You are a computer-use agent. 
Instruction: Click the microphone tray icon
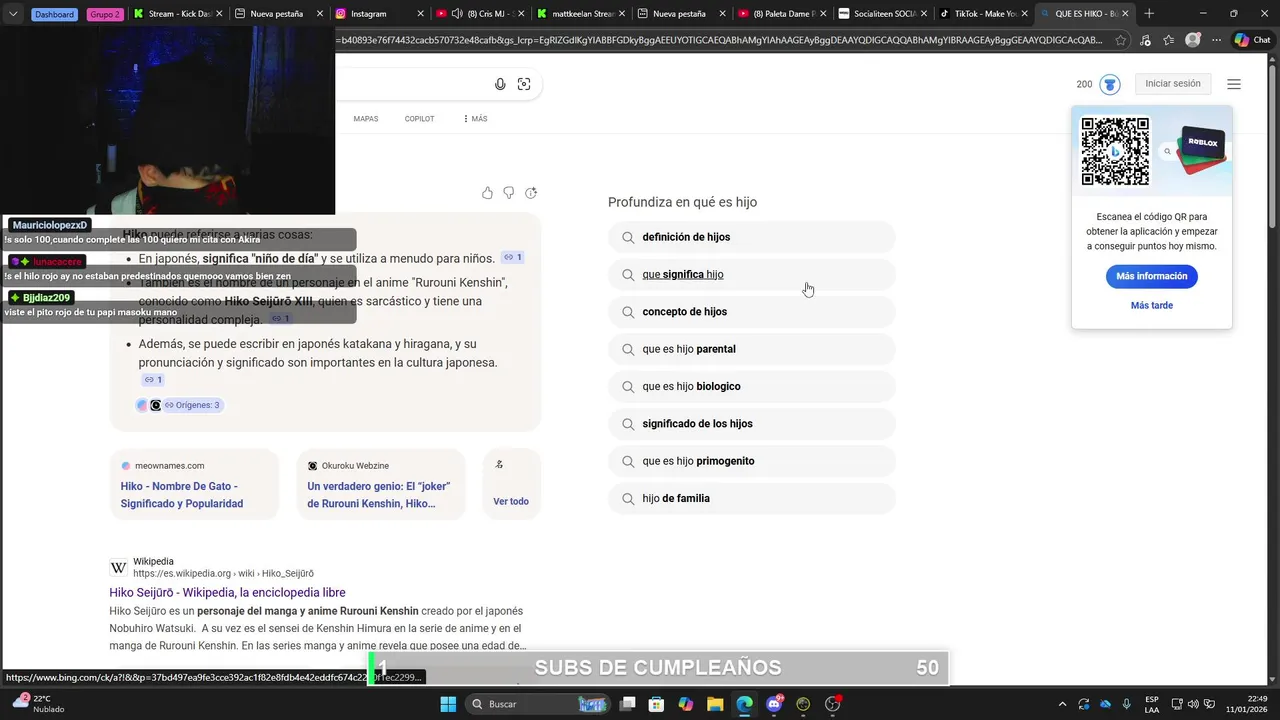(1127, 704)
